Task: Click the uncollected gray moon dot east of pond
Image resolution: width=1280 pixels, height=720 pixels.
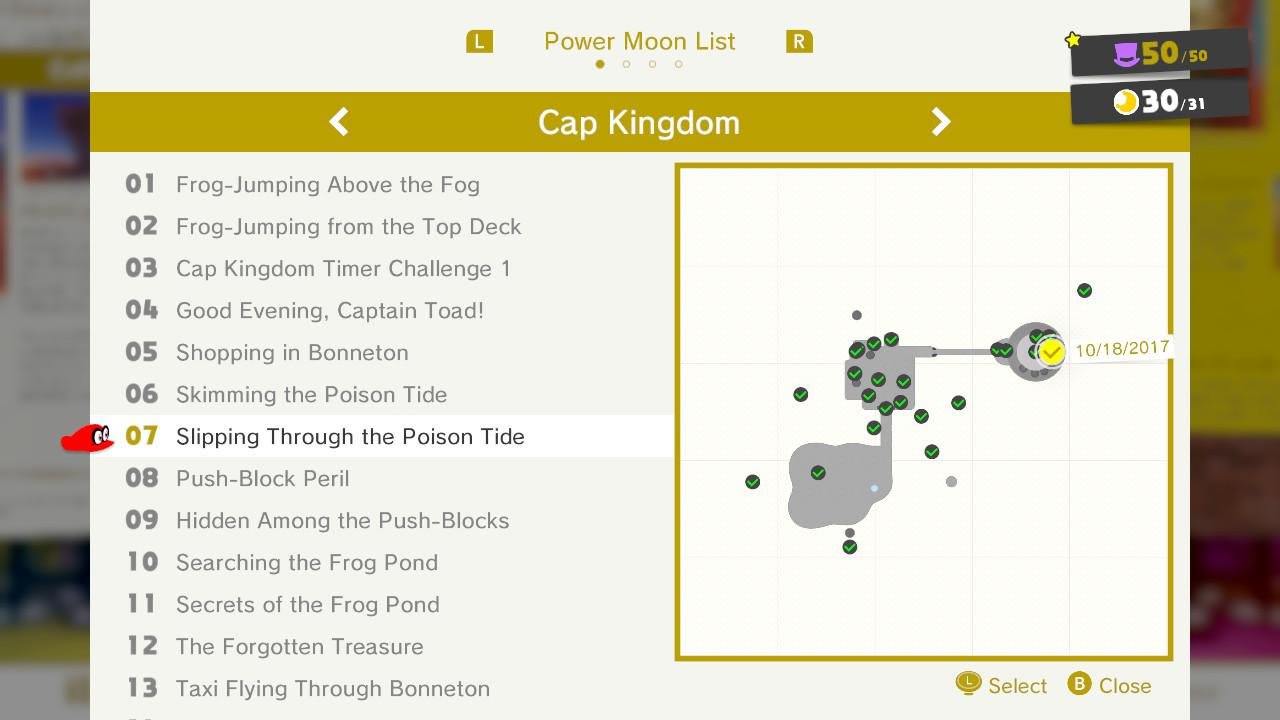Action: coord(951,482)
